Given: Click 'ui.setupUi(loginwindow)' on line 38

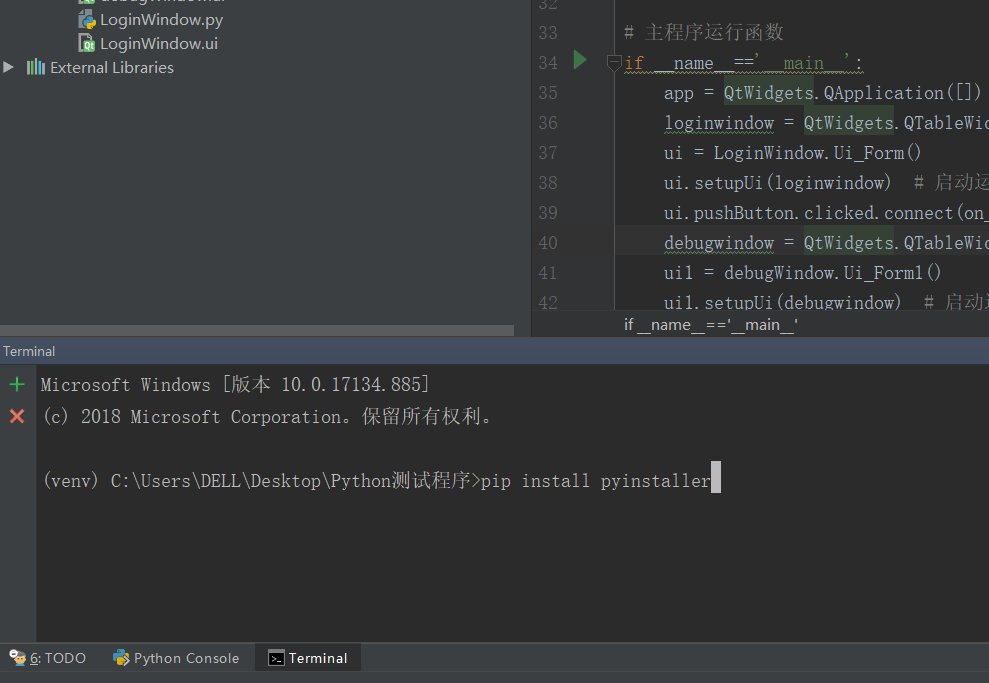Looking at the screenshot, I should [x=777, y=183].
